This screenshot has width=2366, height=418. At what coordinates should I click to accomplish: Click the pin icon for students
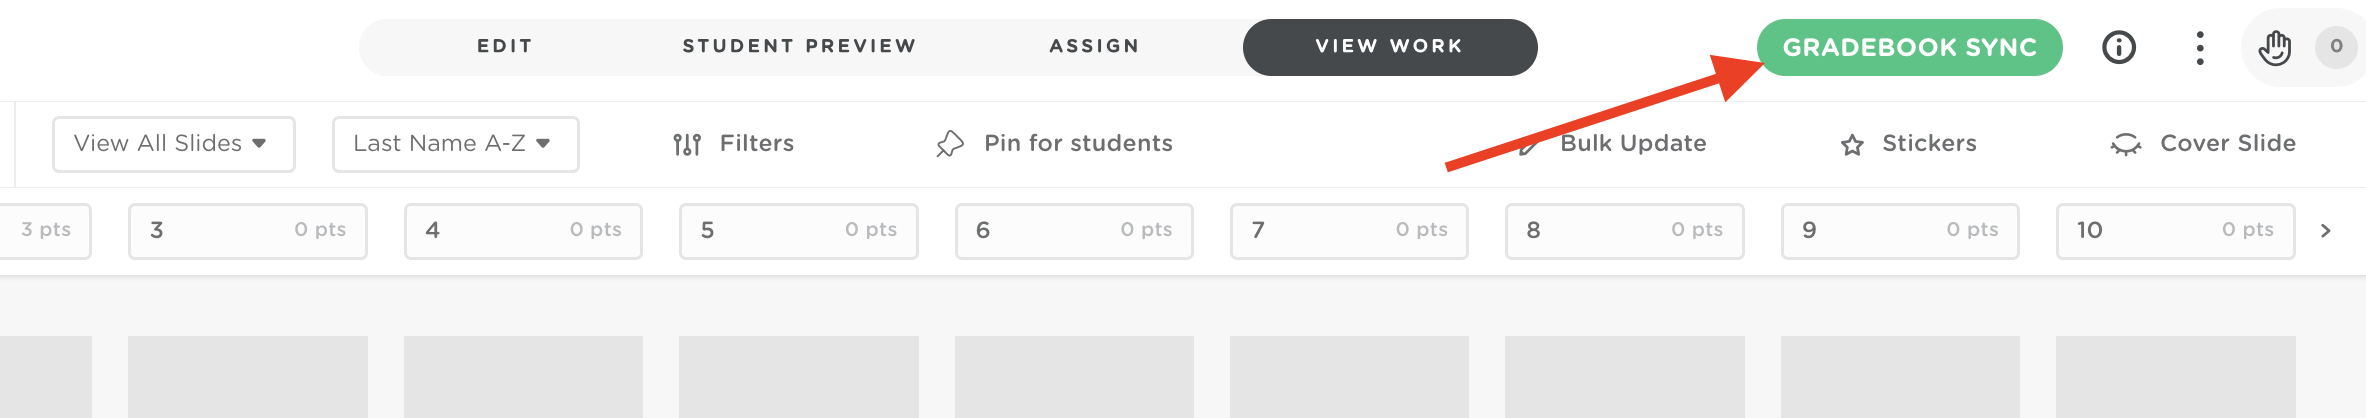tap(950, 144)
